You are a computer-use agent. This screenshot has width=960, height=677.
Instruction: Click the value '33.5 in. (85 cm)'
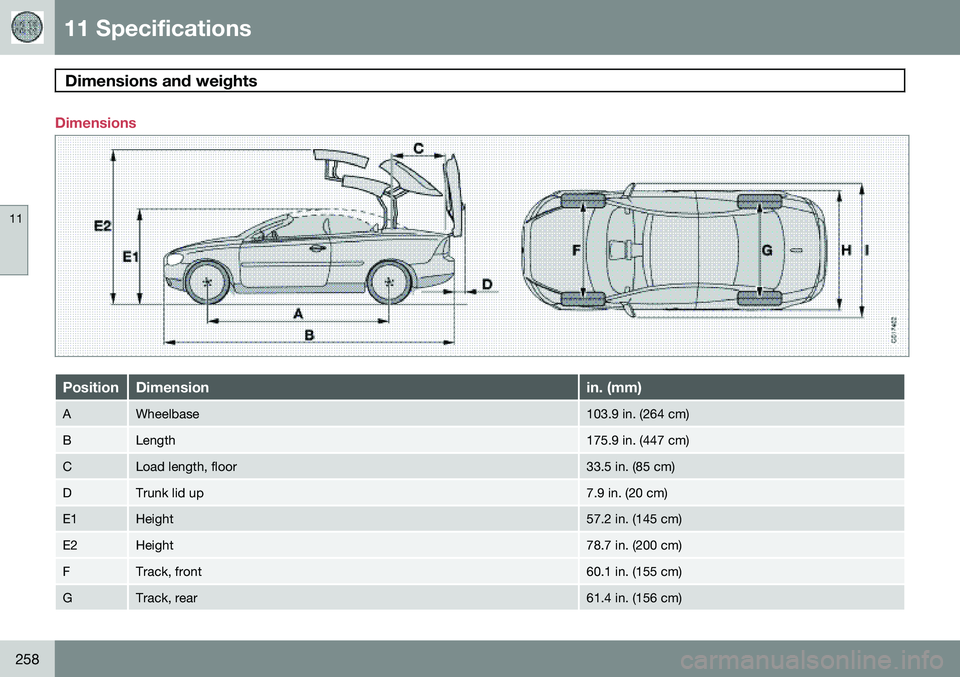click(630, 466)
